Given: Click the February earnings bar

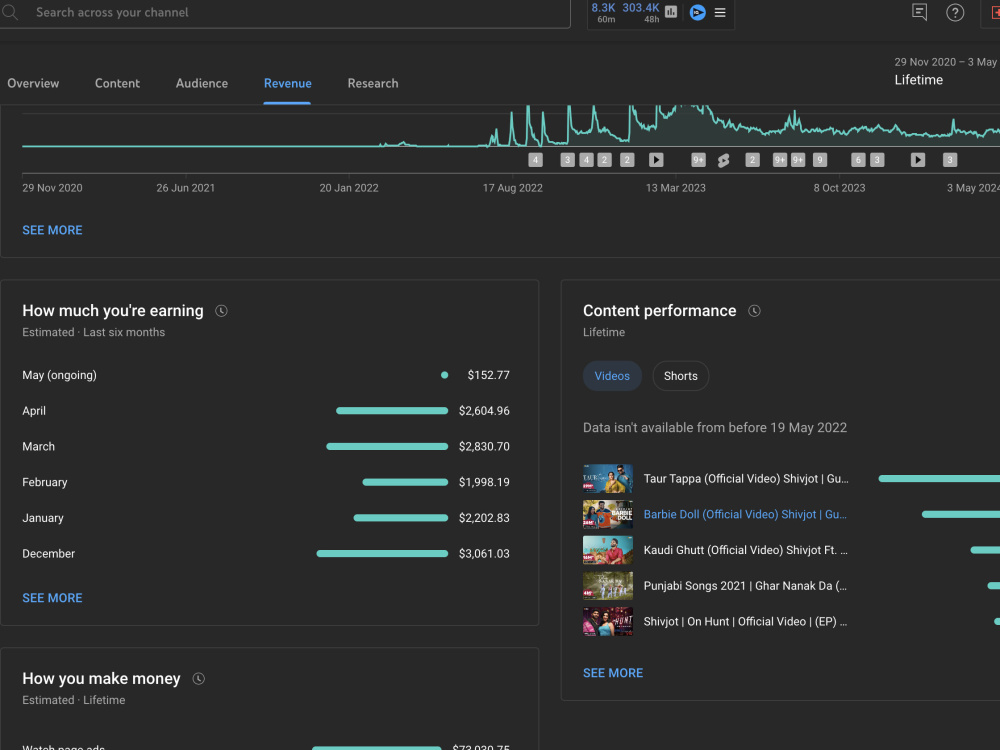Looking at the screenshot, I should click(405, 482).
